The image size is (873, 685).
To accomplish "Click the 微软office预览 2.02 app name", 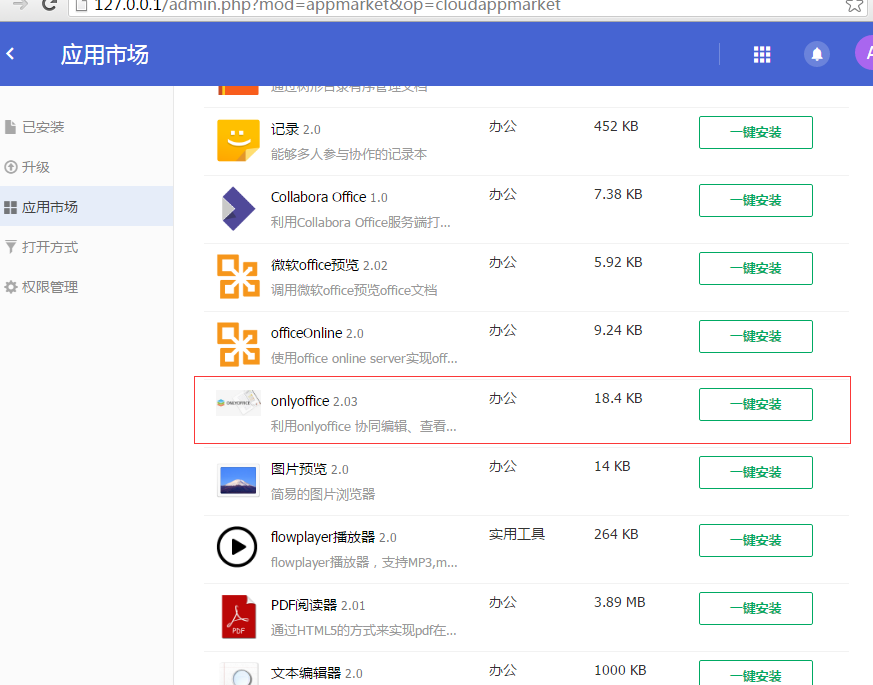I will [329, 265].
